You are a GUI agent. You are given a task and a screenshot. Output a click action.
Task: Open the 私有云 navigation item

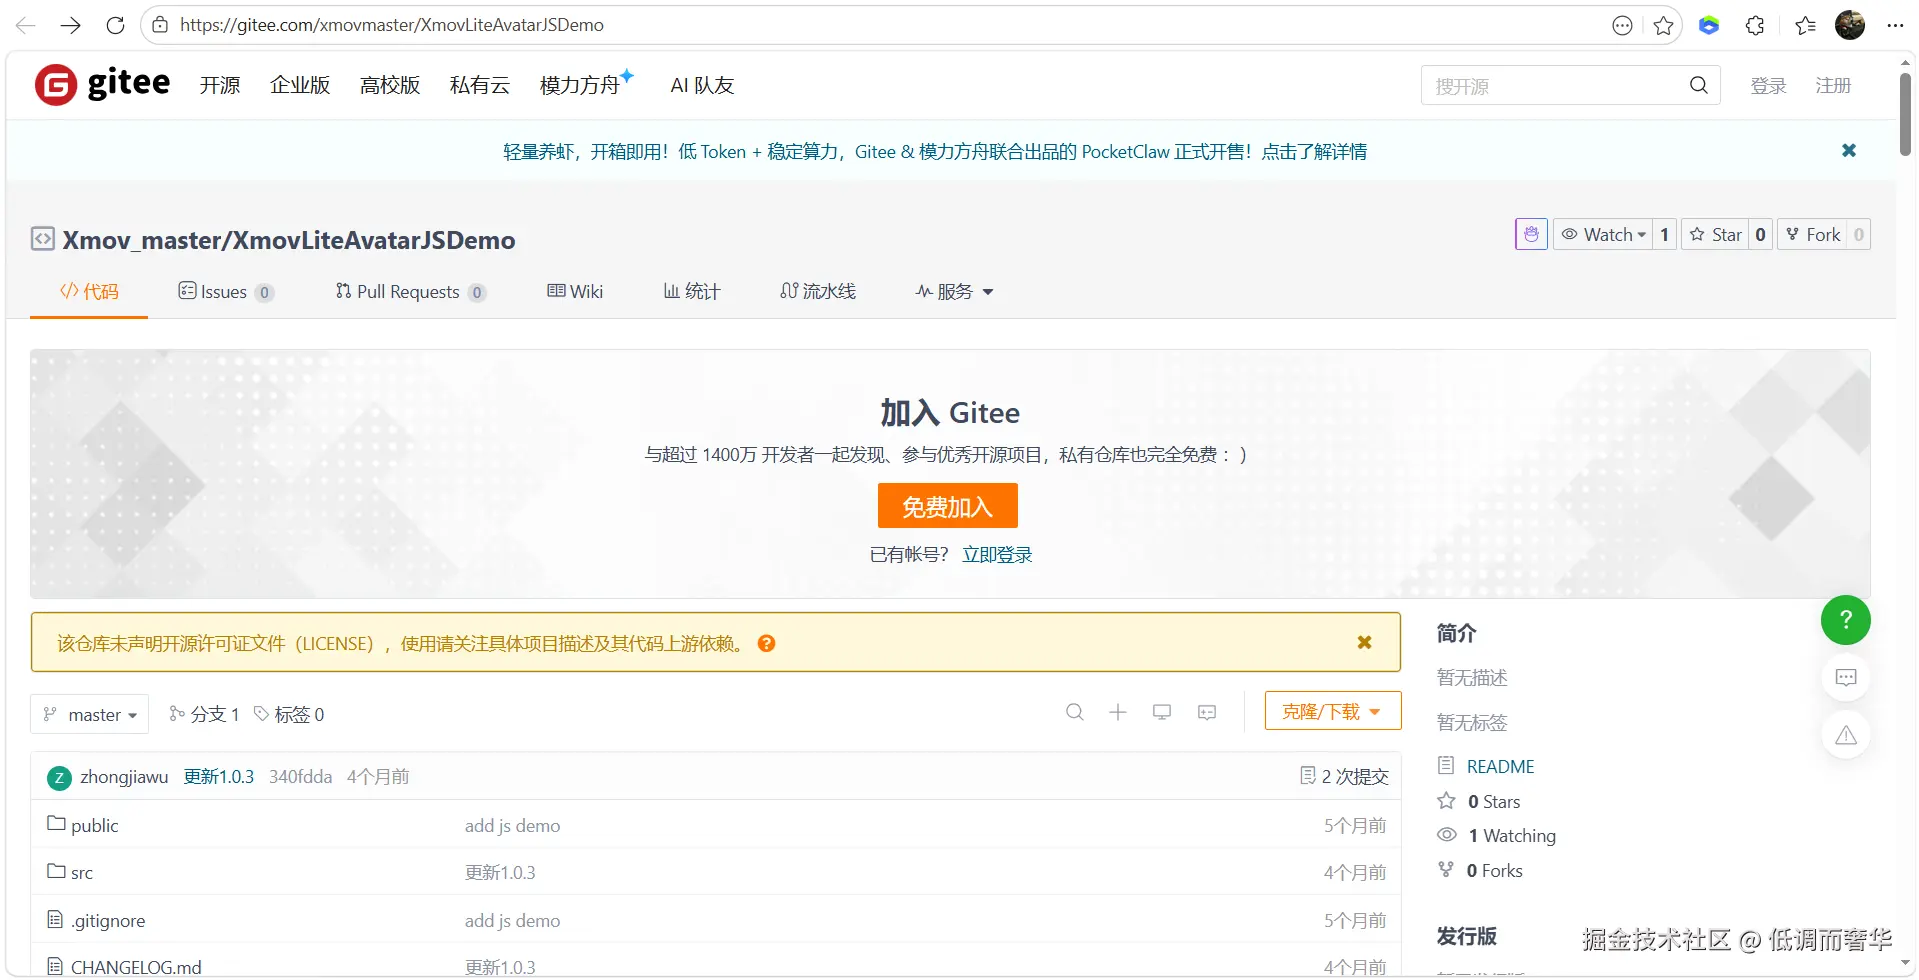point(480,85)
